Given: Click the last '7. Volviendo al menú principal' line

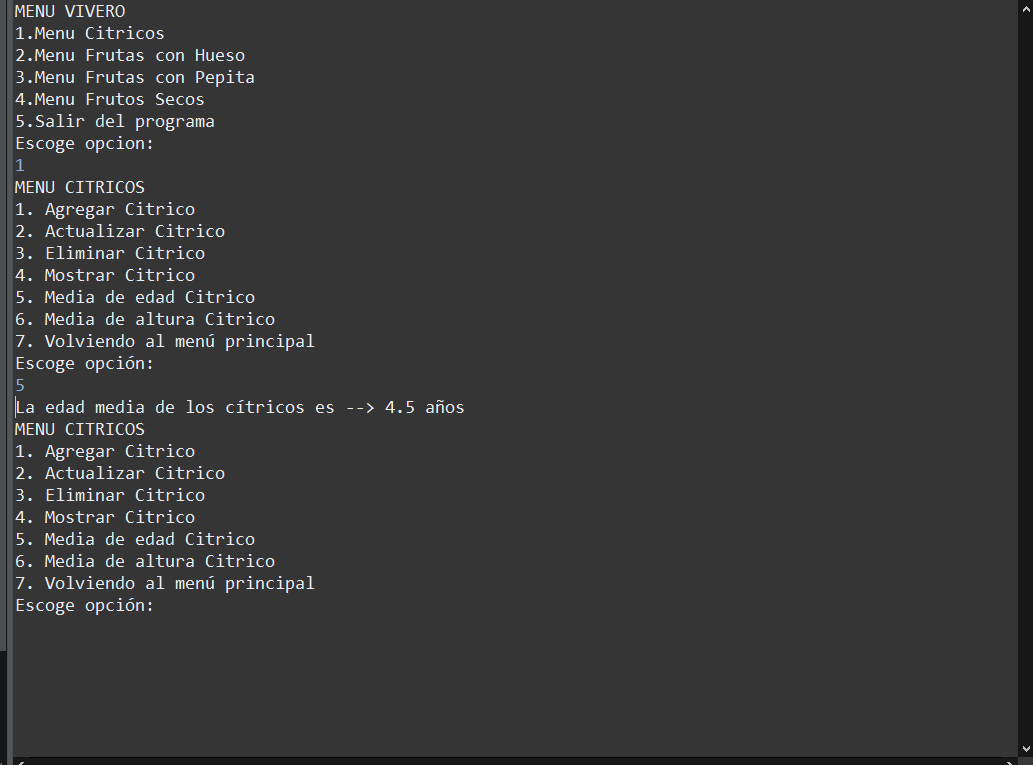Looking at the screenshot, I should click(x=165, y=583).
